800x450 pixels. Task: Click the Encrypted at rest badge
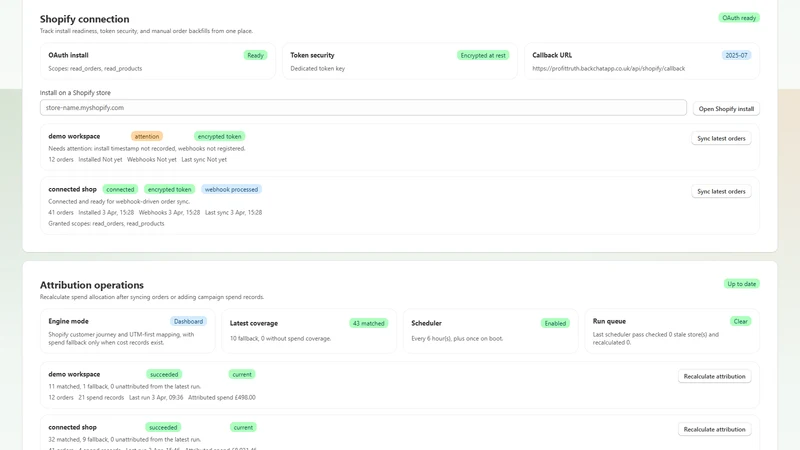click(x=483, y=55)
